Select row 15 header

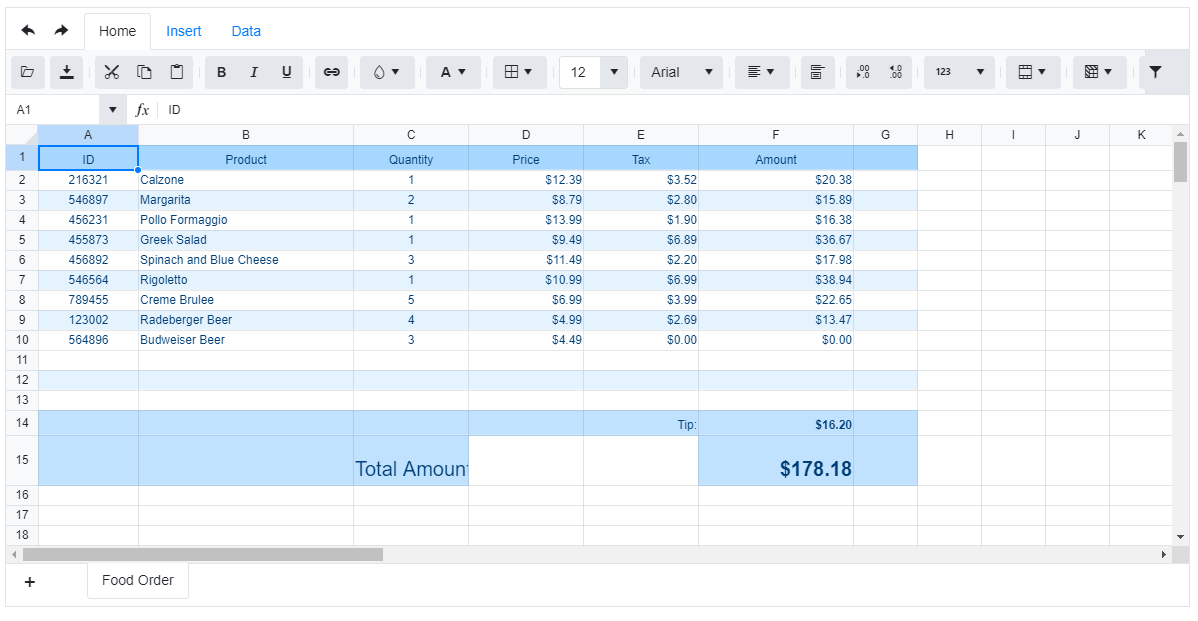(x=22, y=461)
